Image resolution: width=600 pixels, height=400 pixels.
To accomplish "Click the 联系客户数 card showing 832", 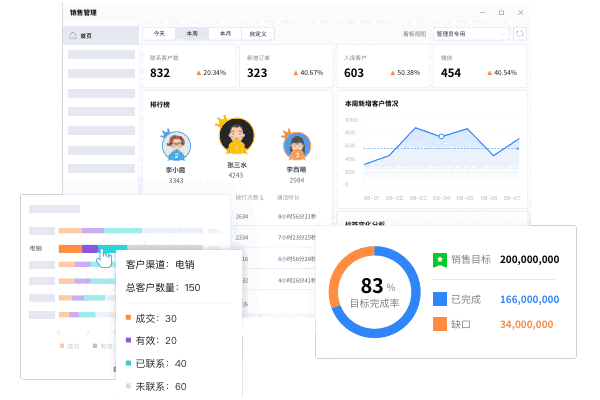I will click(189, 66).
